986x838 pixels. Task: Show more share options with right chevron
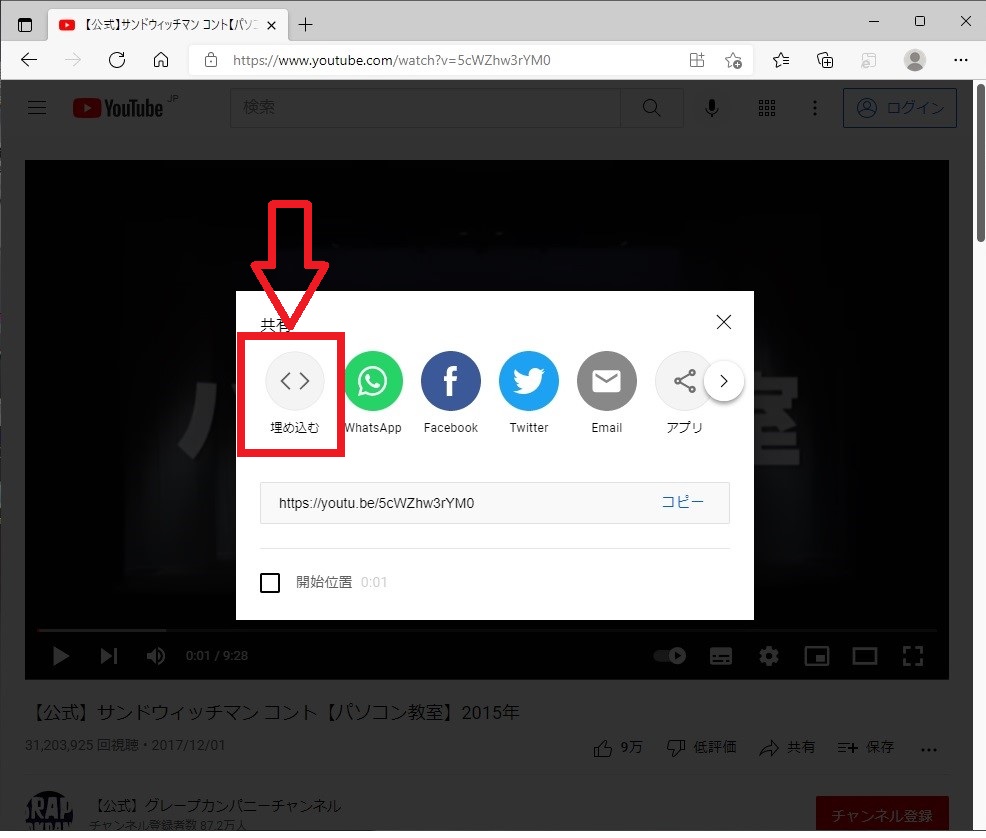tap(724, 381)
